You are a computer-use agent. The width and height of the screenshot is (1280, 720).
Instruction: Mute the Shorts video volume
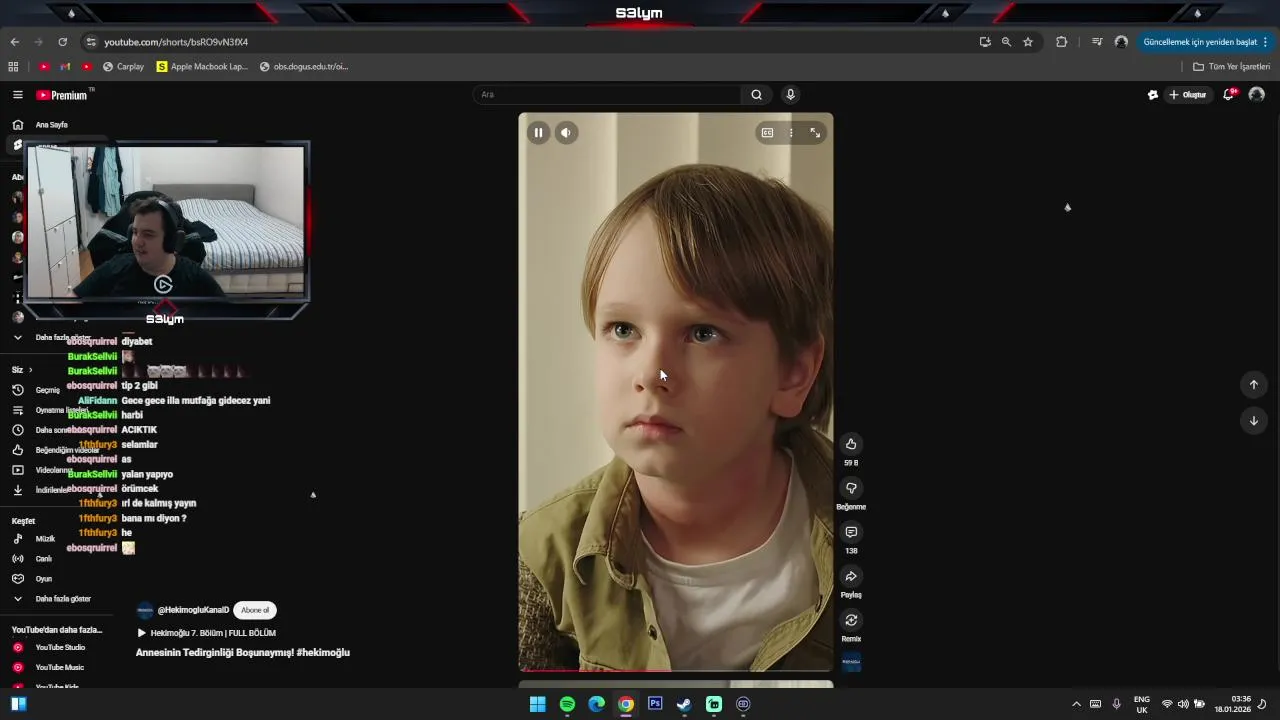click(x=566, y=132)
